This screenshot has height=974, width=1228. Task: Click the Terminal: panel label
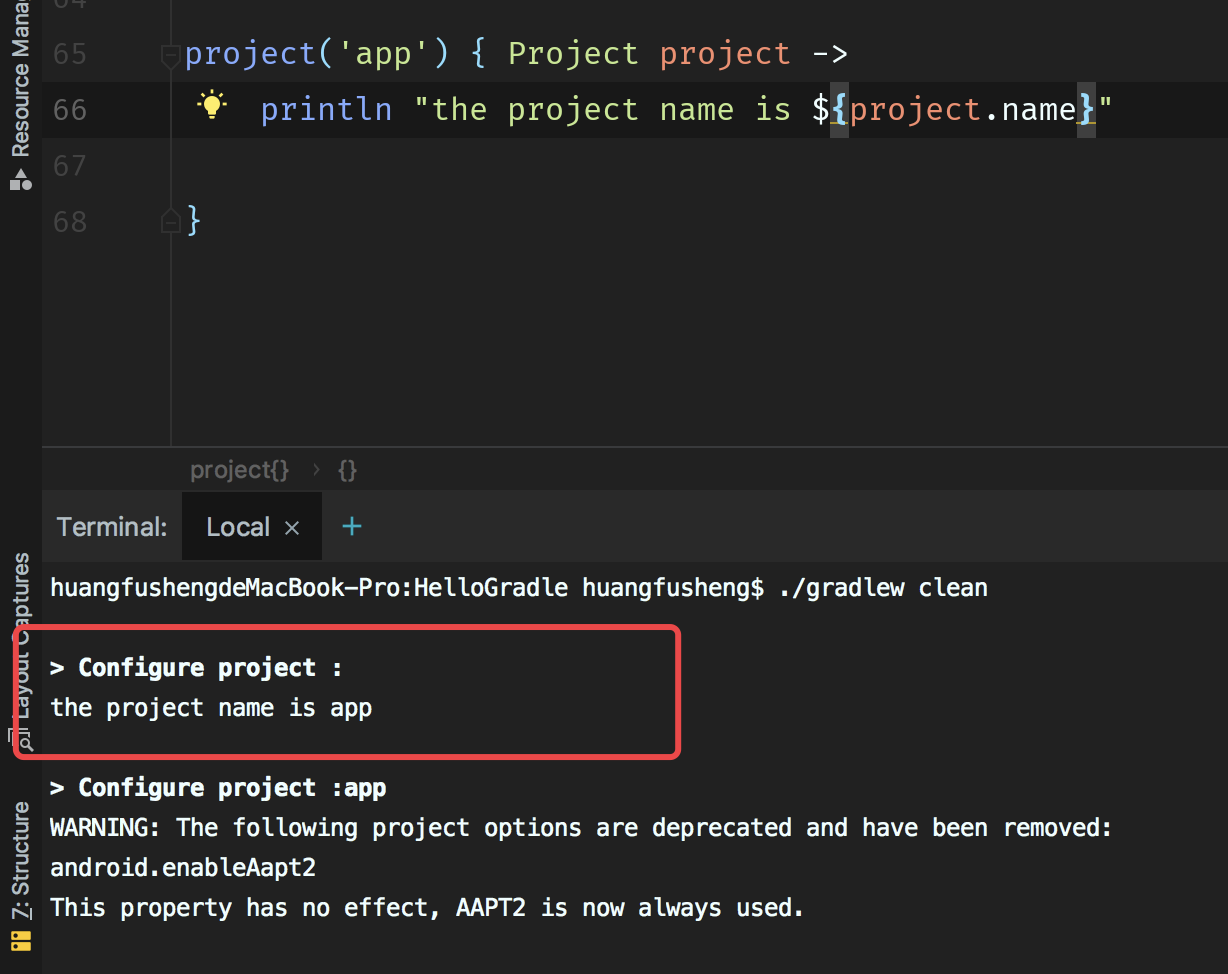click(112, 527)
